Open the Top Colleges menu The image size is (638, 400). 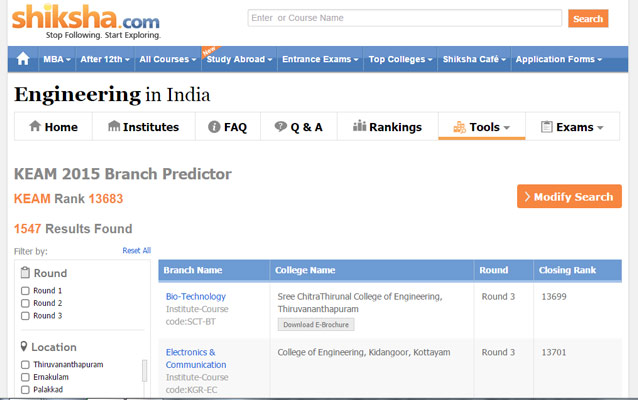coord(400,59)
